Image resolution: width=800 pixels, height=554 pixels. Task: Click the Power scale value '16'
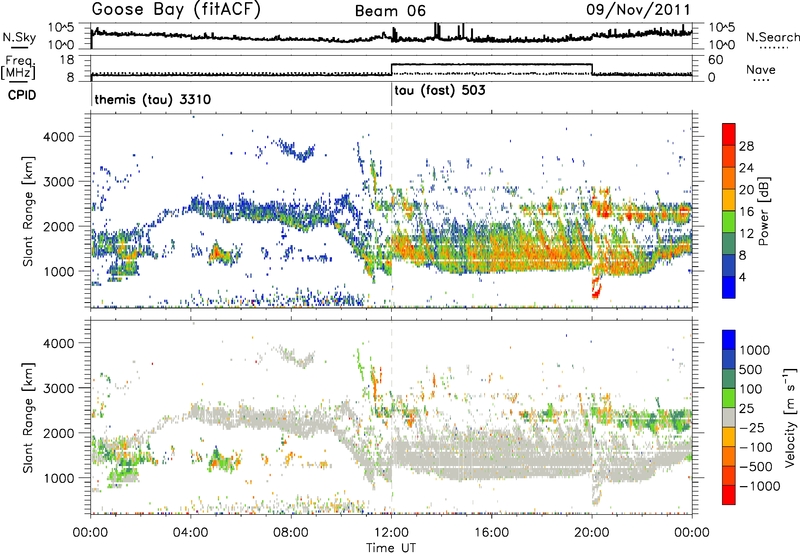pyautogui.click(x=746, y=212)
